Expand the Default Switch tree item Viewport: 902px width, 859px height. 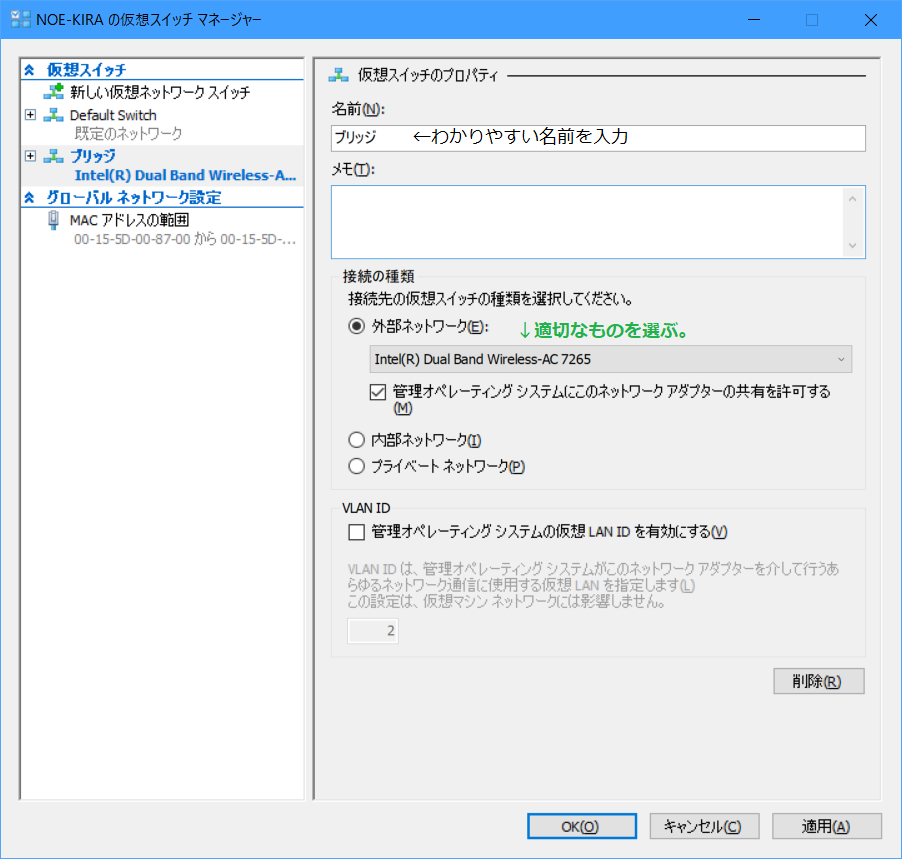click(30, 115)
